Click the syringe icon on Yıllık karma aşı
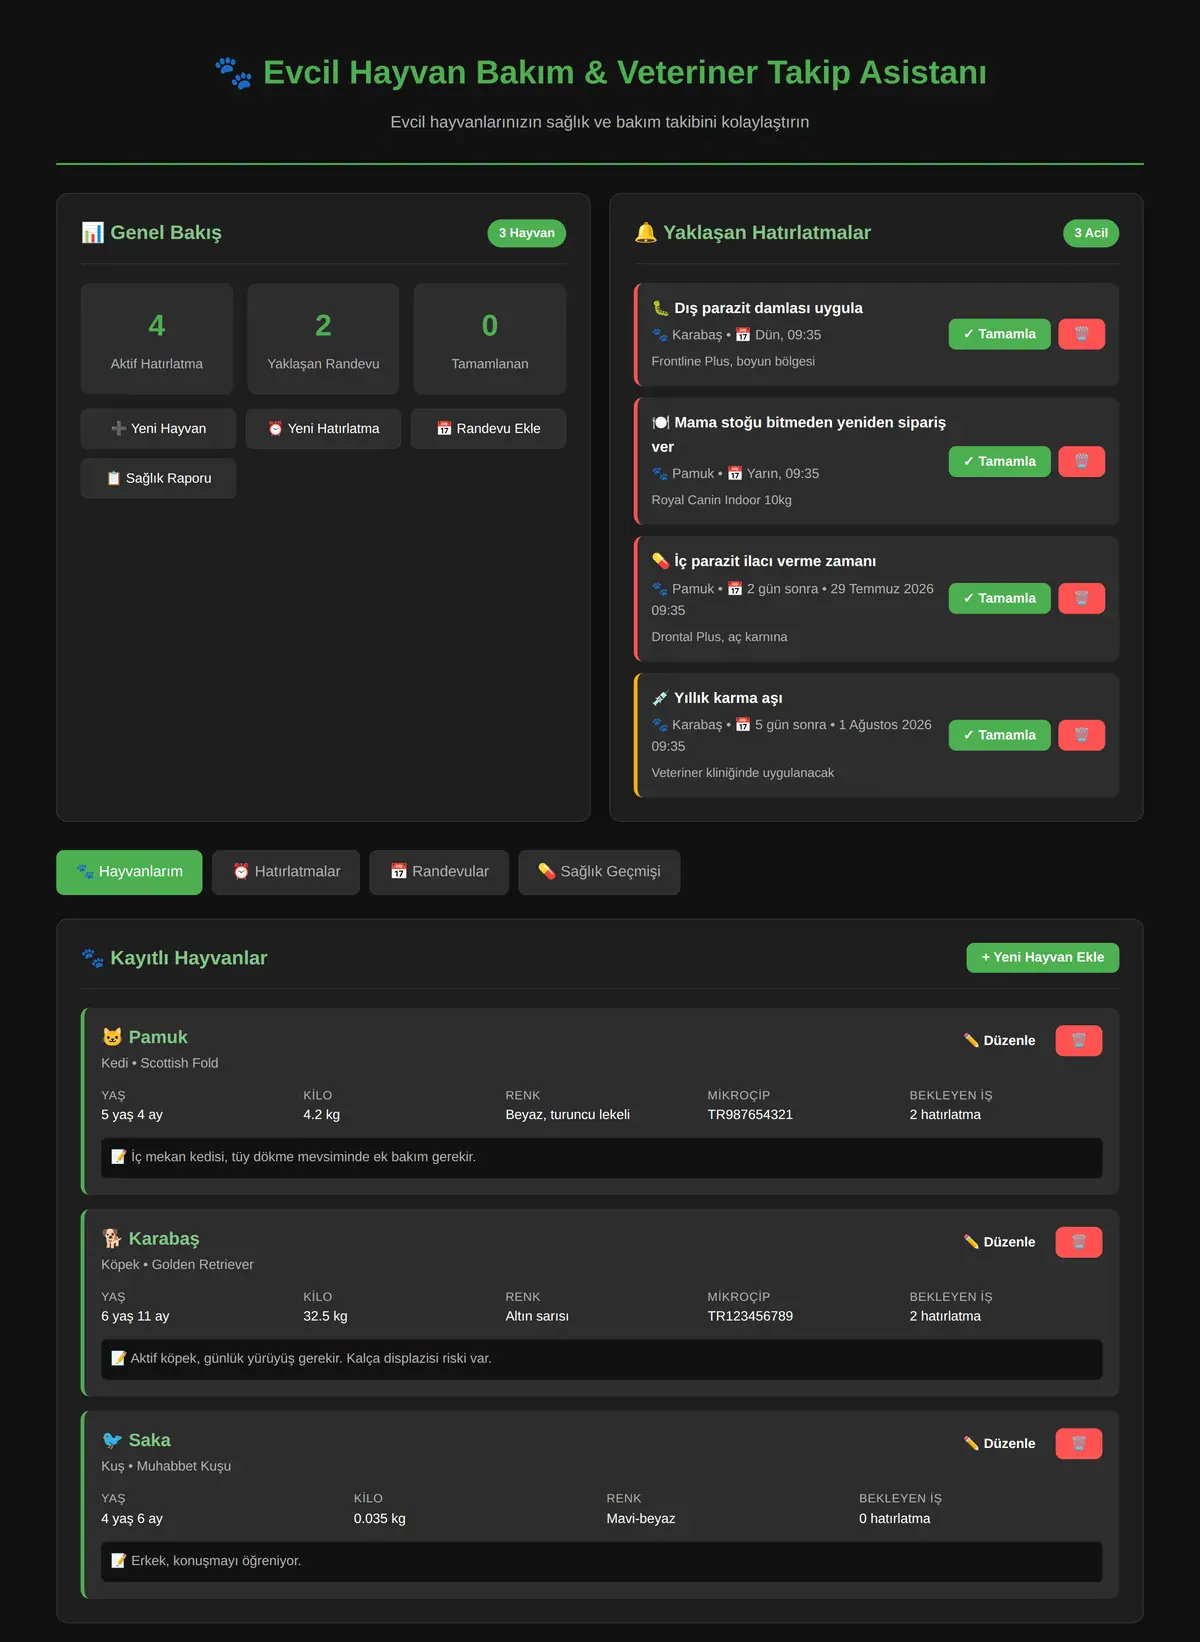This screenshot has width=1200, height=1642. [660, 698]
